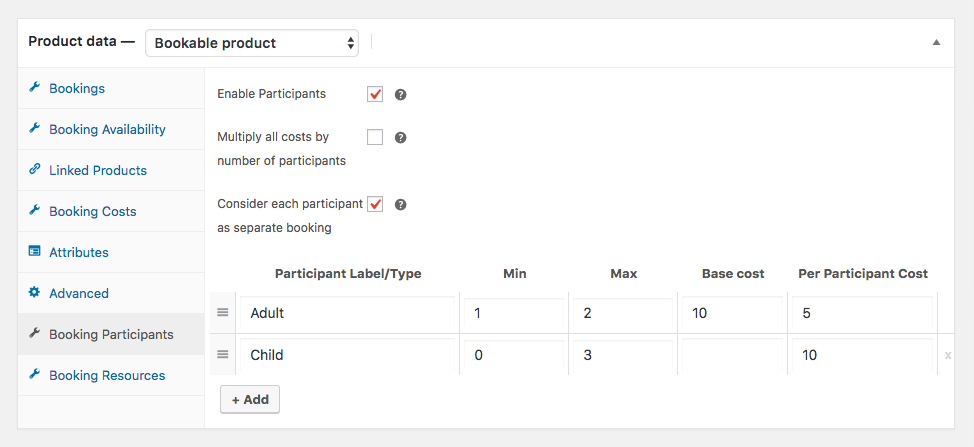Grab the drag handle on Adult row
Image resolution: width=974 pixels, height=447 pixels.
(x=224, y=313)
